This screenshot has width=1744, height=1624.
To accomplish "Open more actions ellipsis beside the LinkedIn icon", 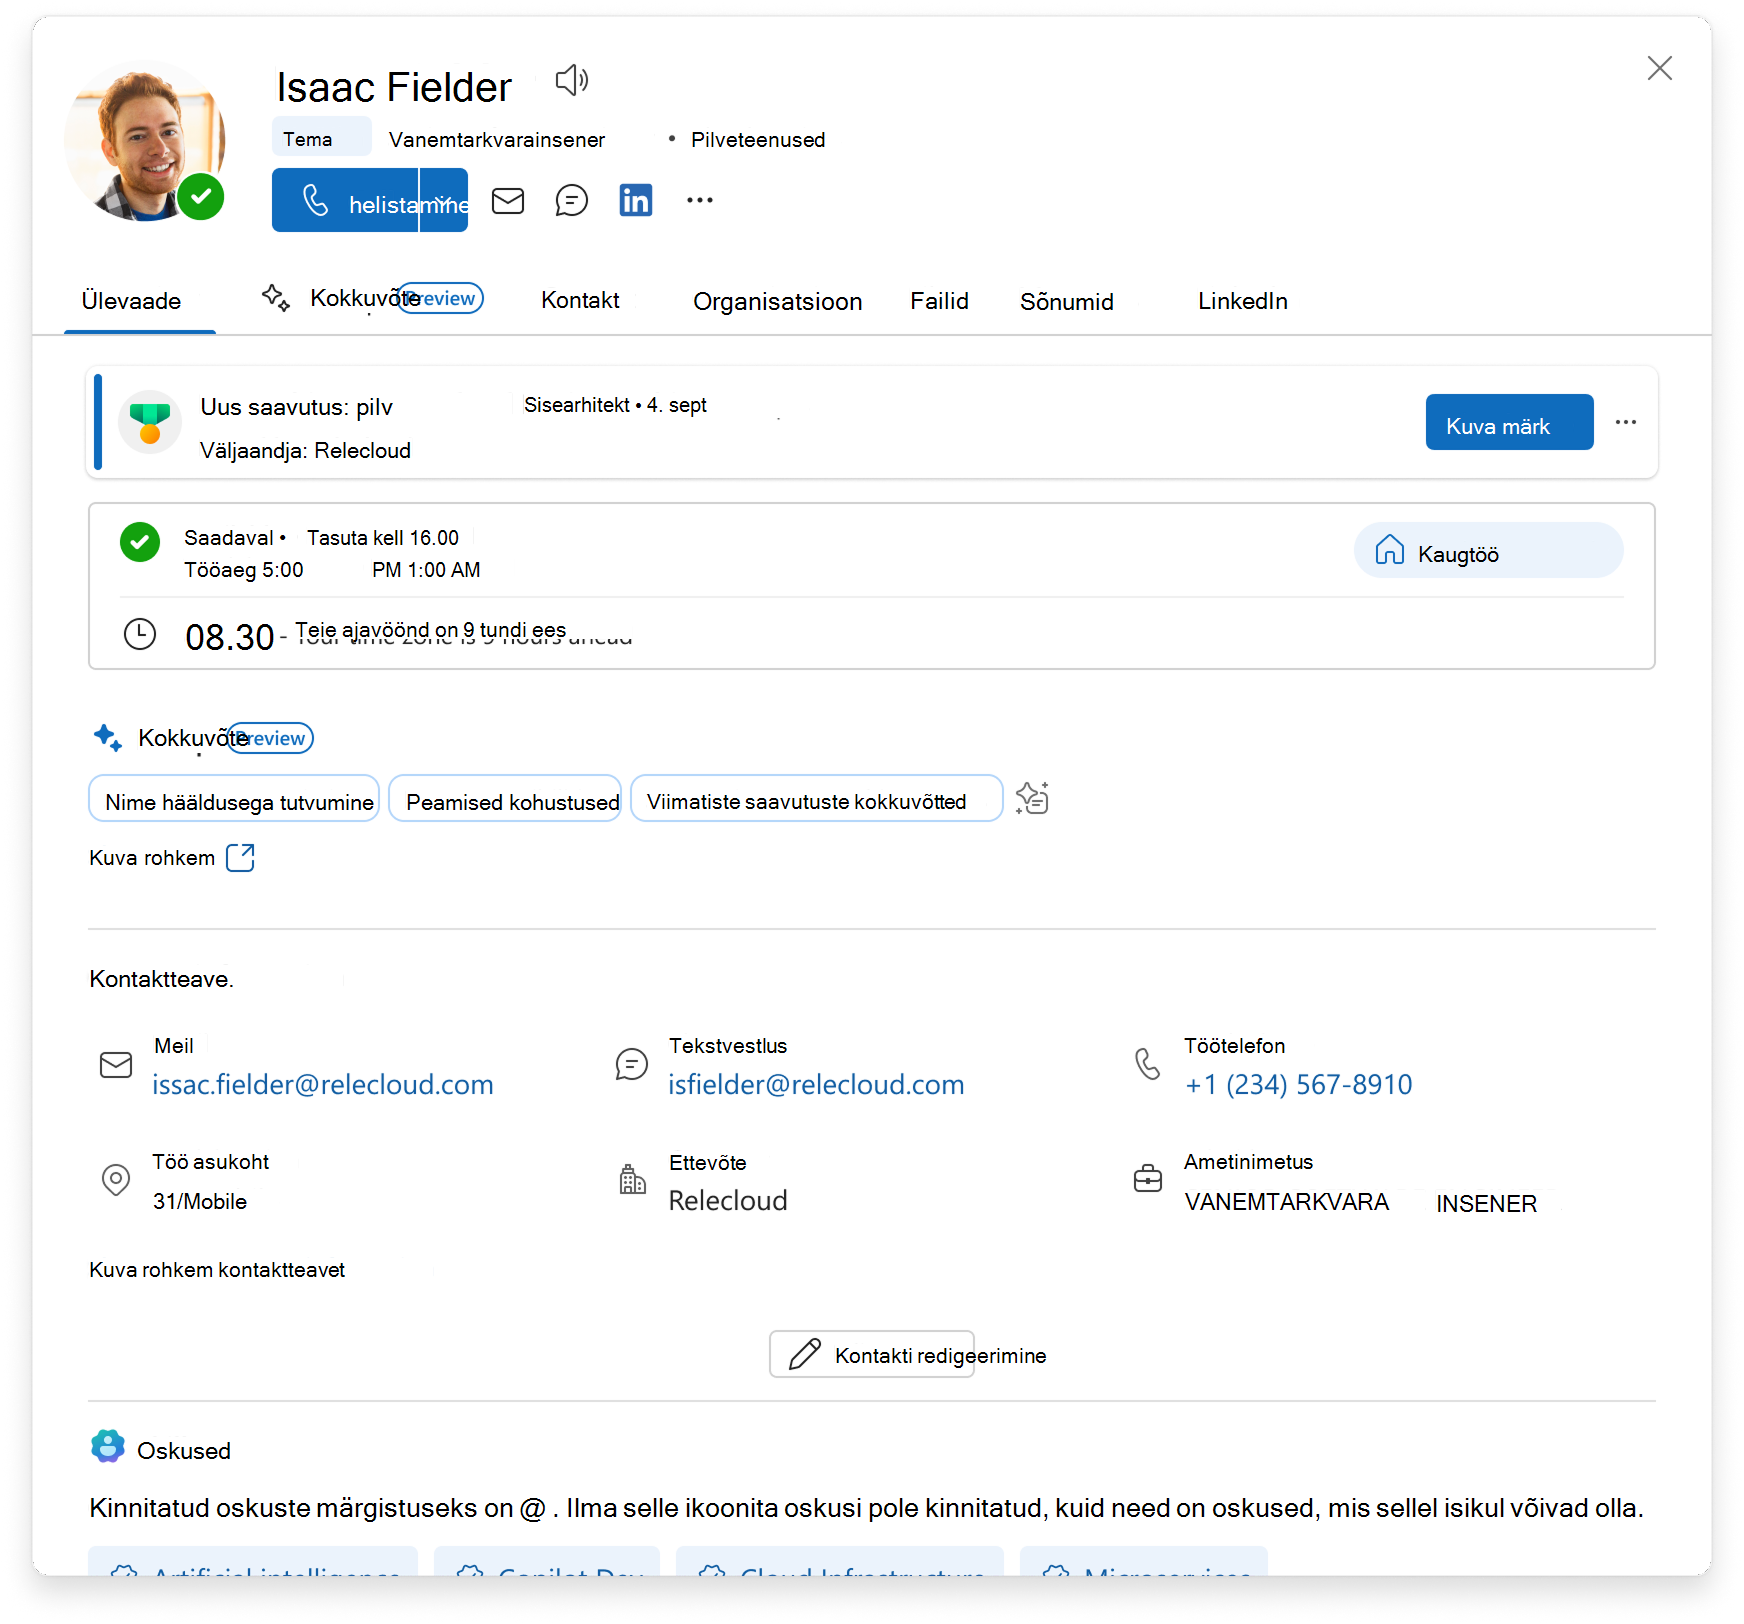I will tap(700, 201).
